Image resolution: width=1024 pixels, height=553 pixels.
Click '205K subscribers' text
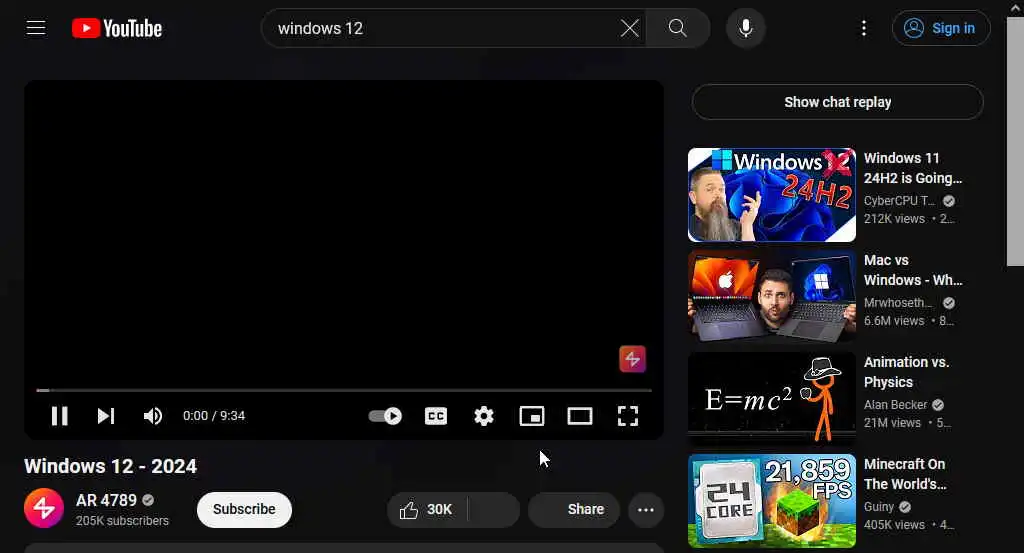(x=122, y=520)
